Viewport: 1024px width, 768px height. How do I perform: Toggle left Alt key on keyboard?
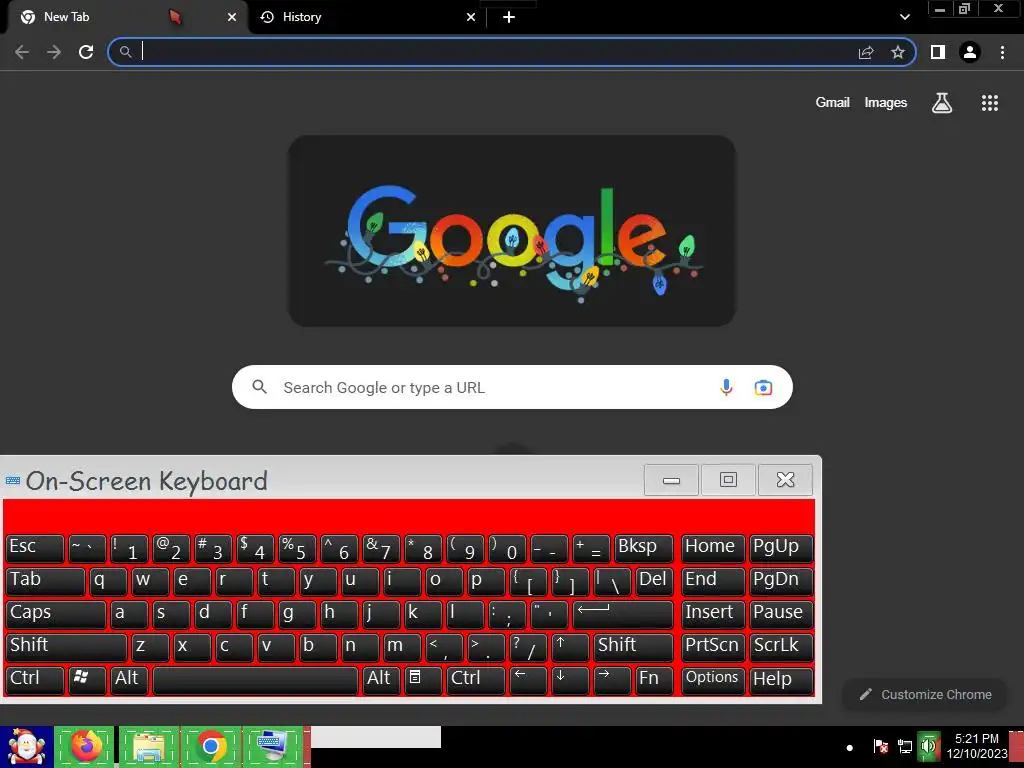tap(129, 680)
